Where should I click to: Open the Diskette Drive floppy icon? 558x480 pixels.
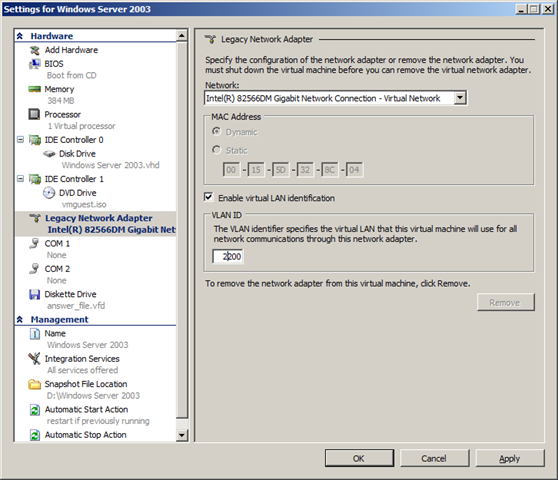[x=35, y=294]
